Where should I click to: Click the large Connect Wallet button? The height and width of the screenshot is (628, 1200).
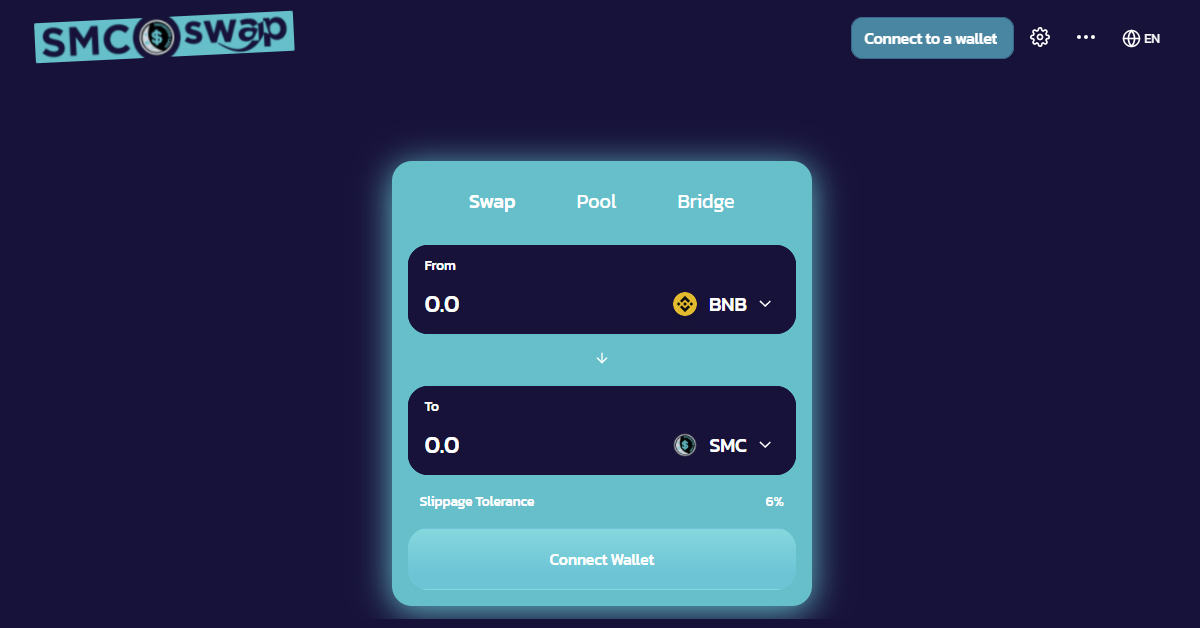tap(602, 560)
